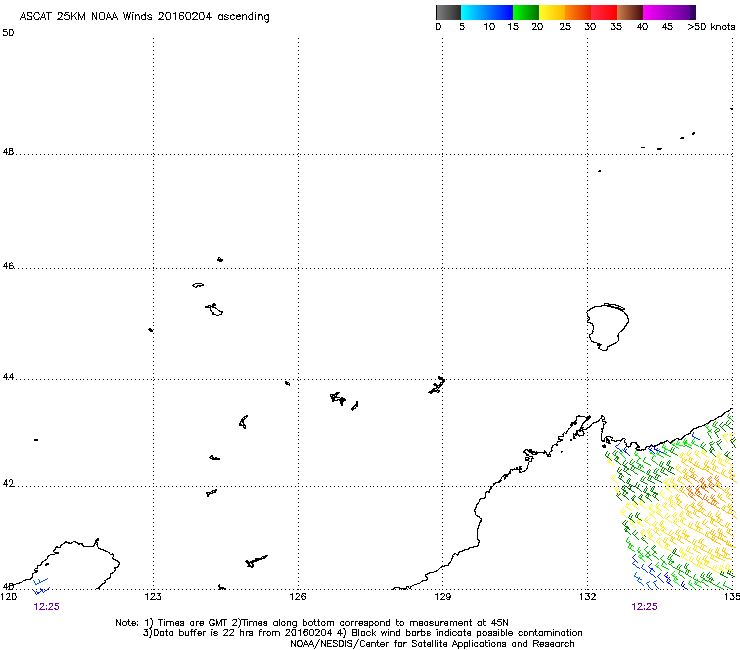Click the large lake outline near 132E 45N

pos(607,327)
